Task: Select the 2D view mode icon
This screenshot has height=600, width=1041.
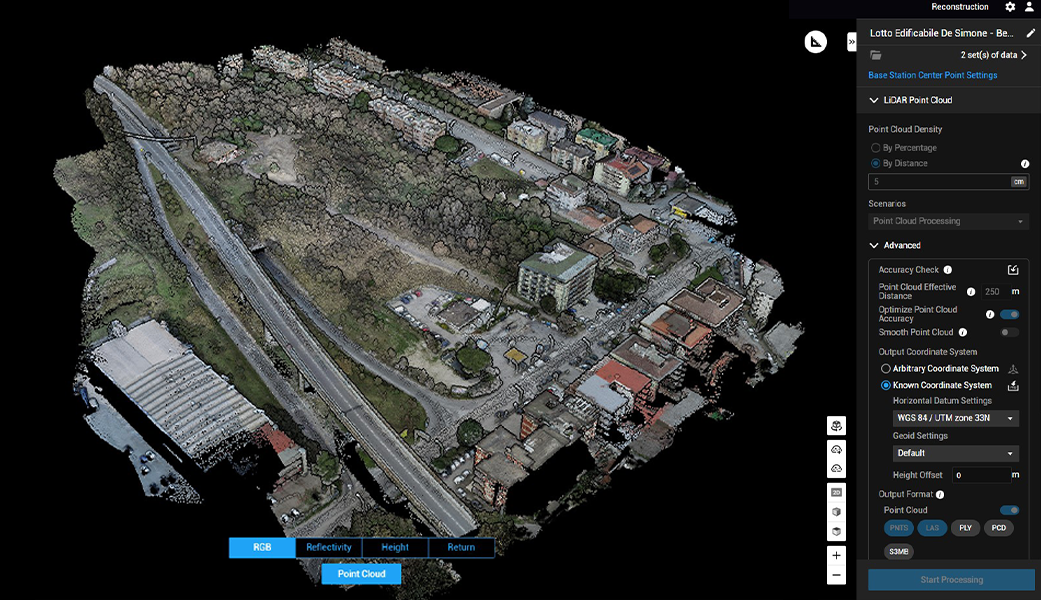Action: coord(836,491)
